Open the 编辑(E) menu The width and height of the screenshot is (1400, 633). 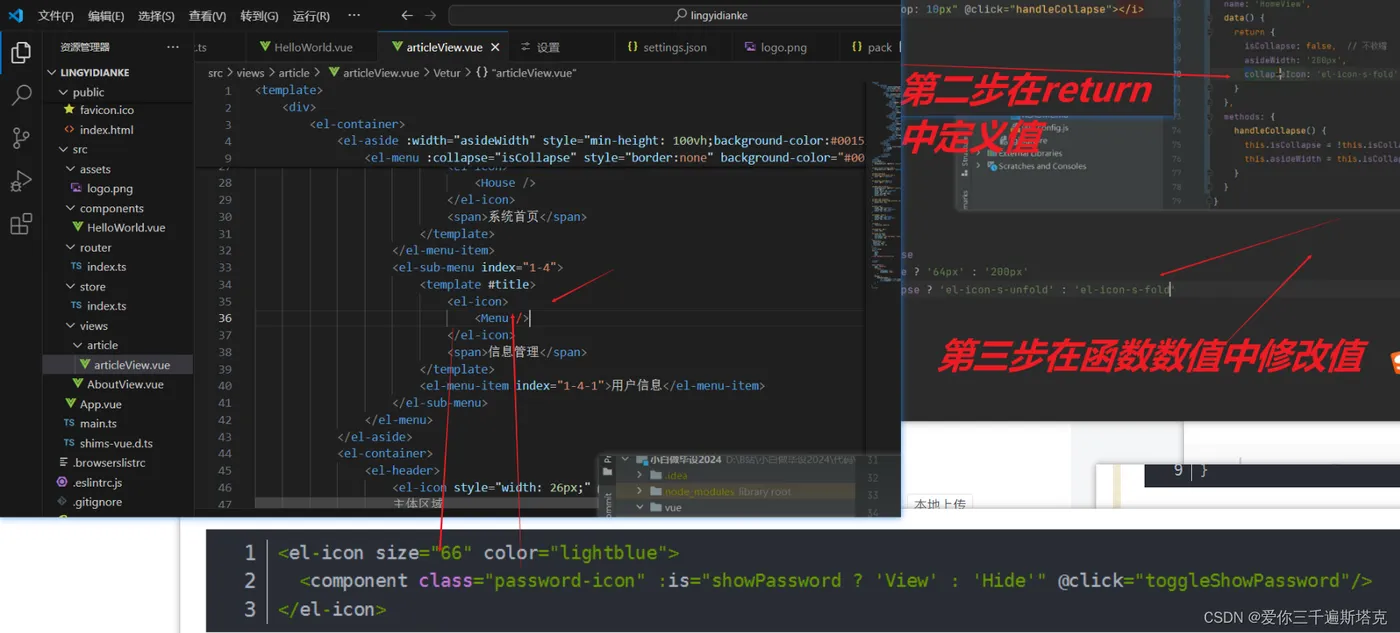click(106, 16)
